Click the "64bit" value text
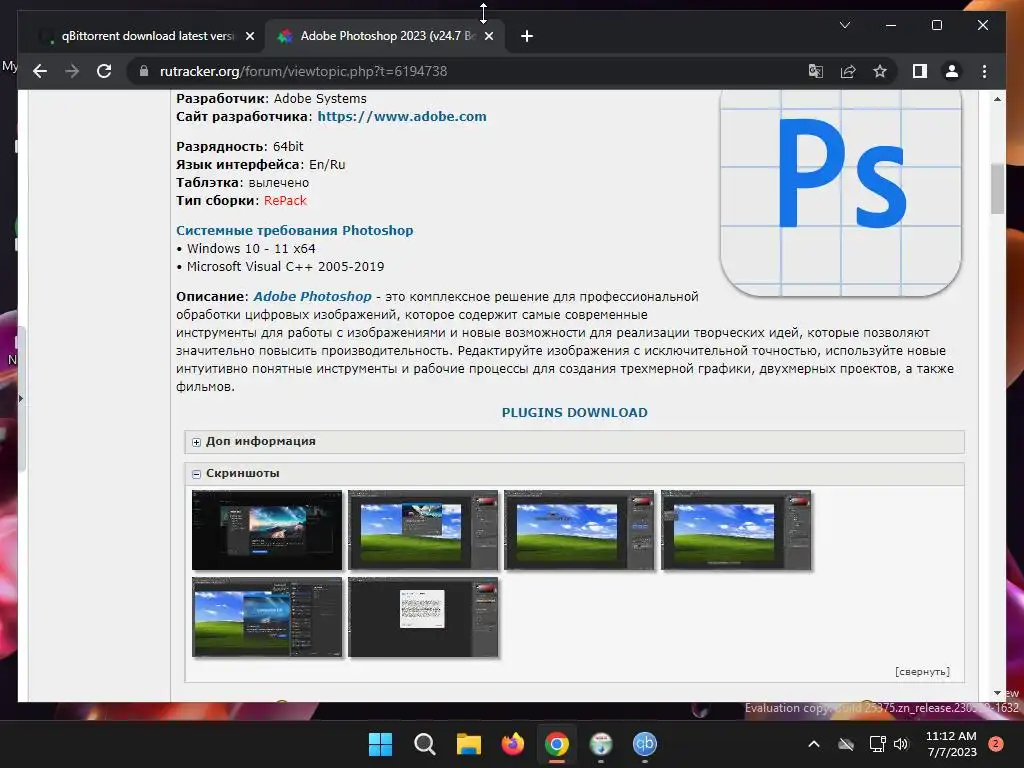The image size is (1024, 768). 288,146
